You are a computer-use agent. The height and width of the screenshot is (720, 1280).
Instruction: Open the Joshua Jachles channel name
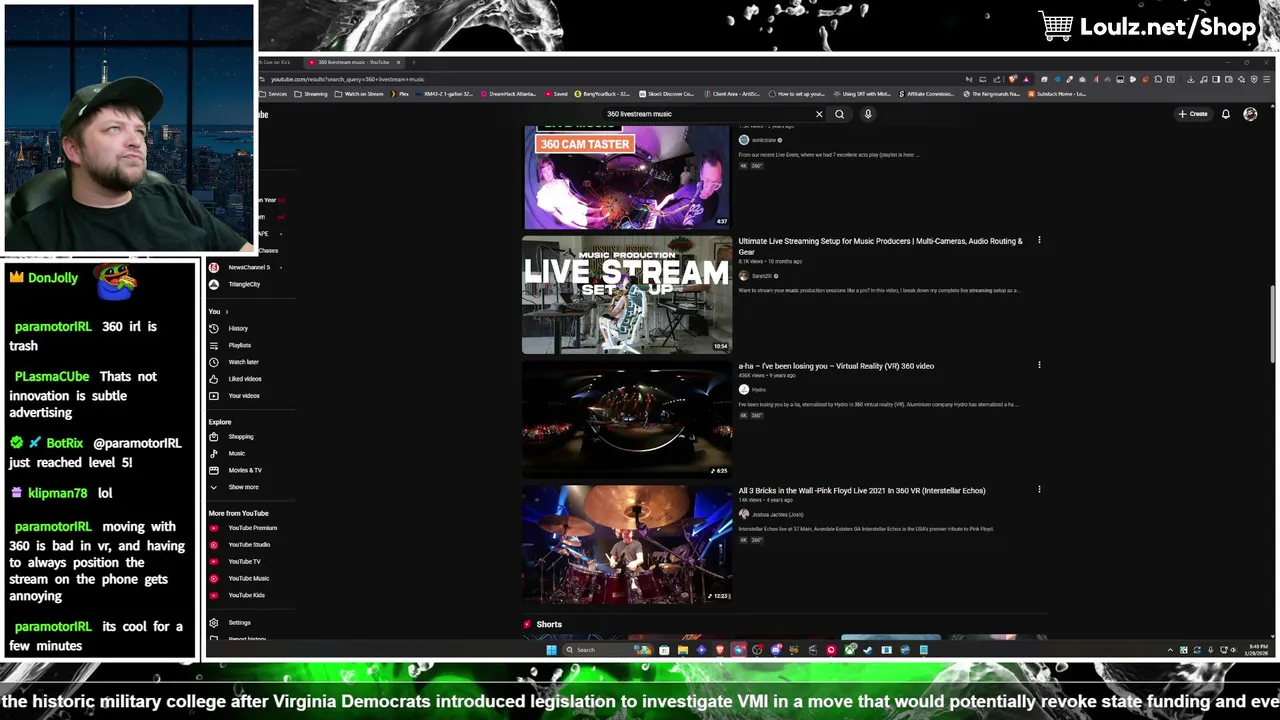777,515
